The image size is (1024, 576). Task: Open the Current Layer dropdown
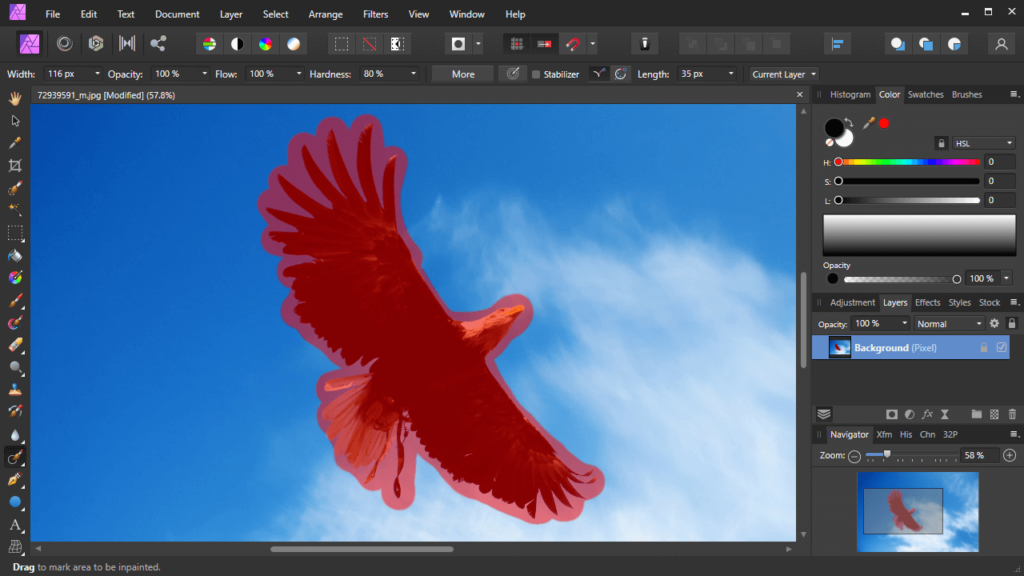click(x=783, y=73)
